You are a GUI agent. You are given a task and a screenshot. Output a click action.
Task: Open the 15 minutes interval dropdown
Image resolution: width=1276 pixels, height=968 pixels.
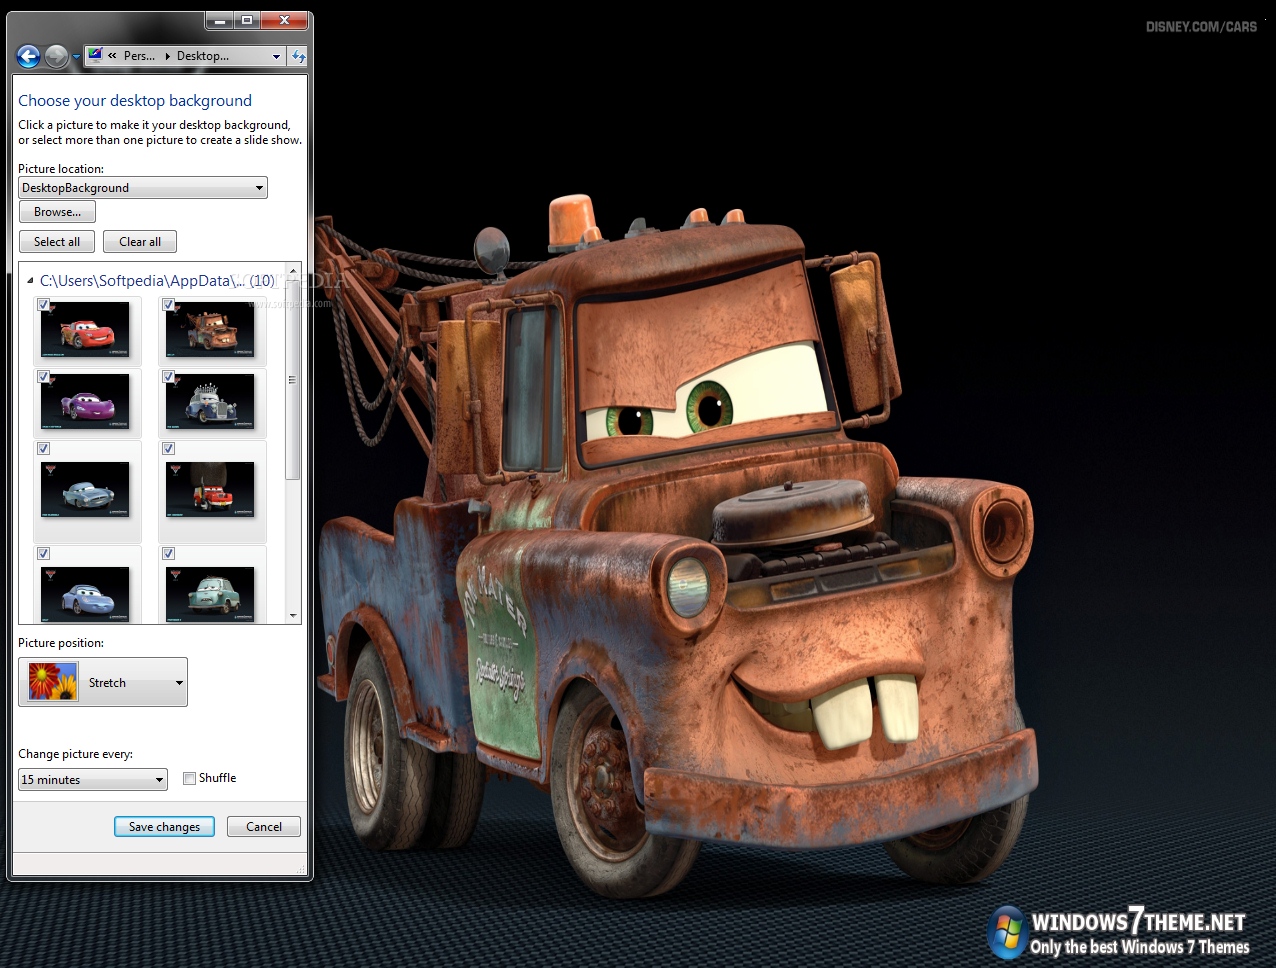[x=93, y=780]
